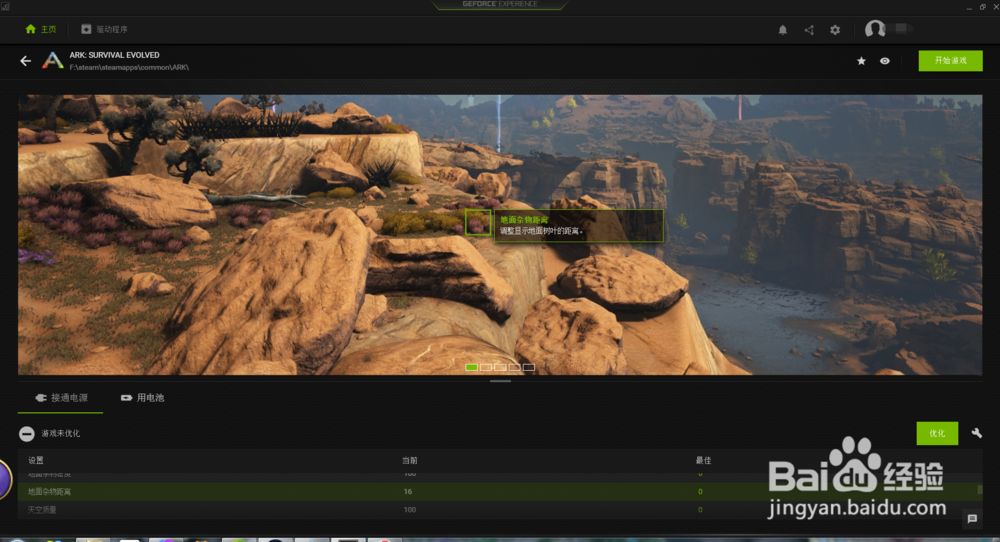
Task: Click the ARK game logo icon
Action: (53, 61)
